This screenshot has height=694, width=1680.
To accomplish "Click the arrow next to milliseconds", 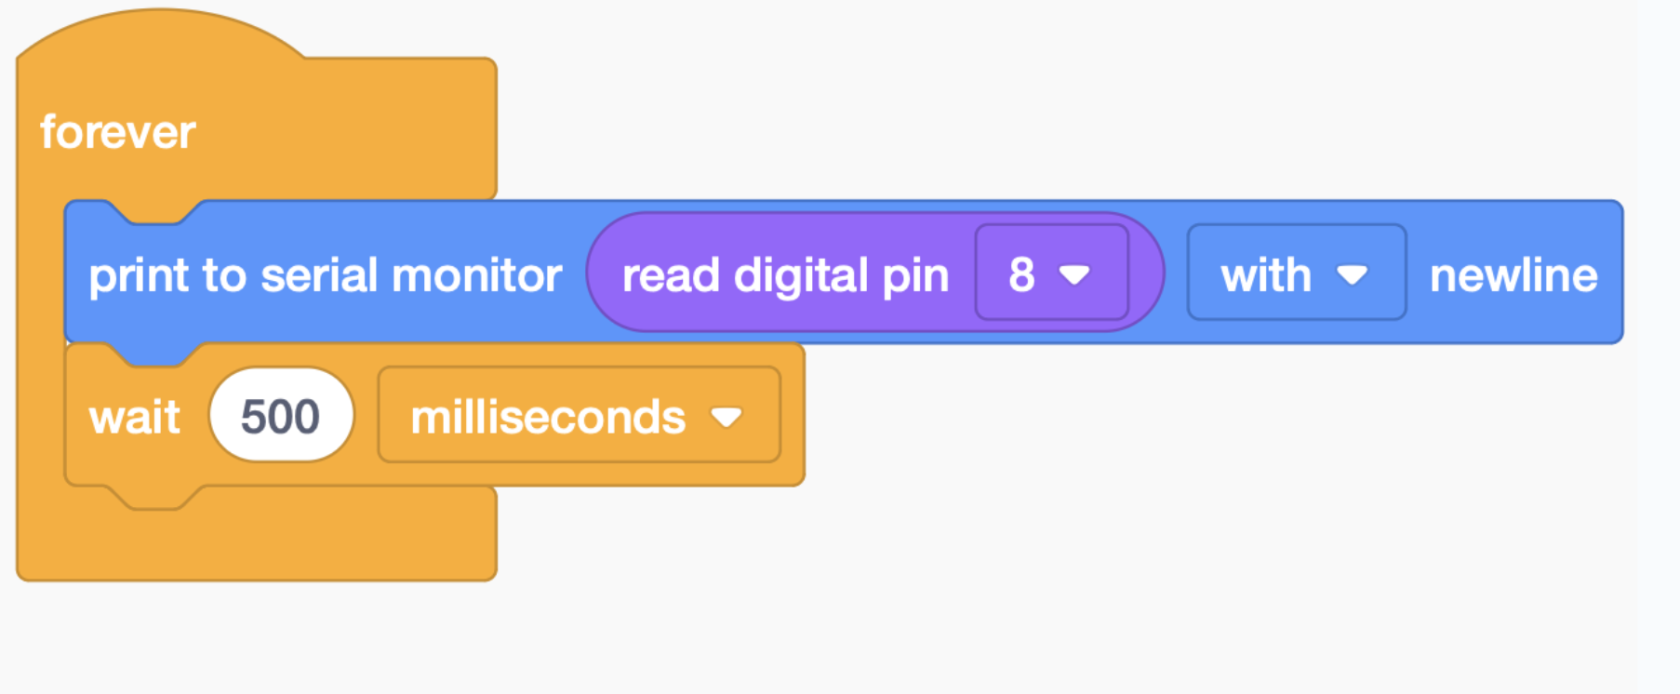I will (x=727, y=417).
